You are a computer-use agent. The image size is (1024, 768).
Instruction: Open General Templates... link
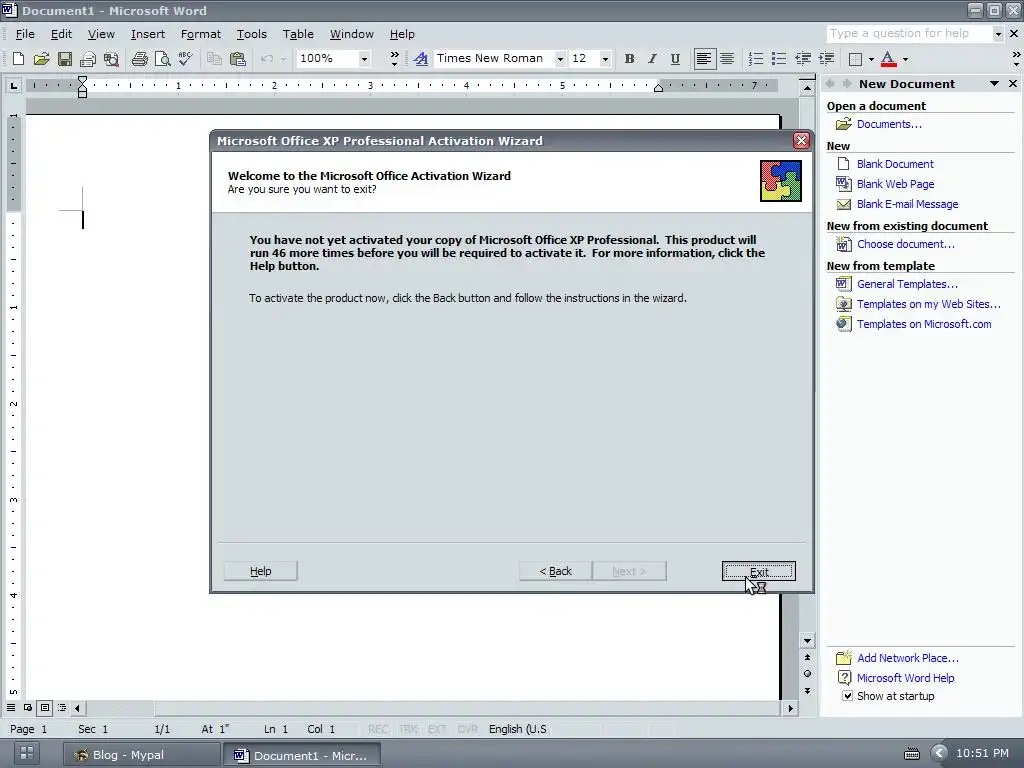click(x=907, y=284)
